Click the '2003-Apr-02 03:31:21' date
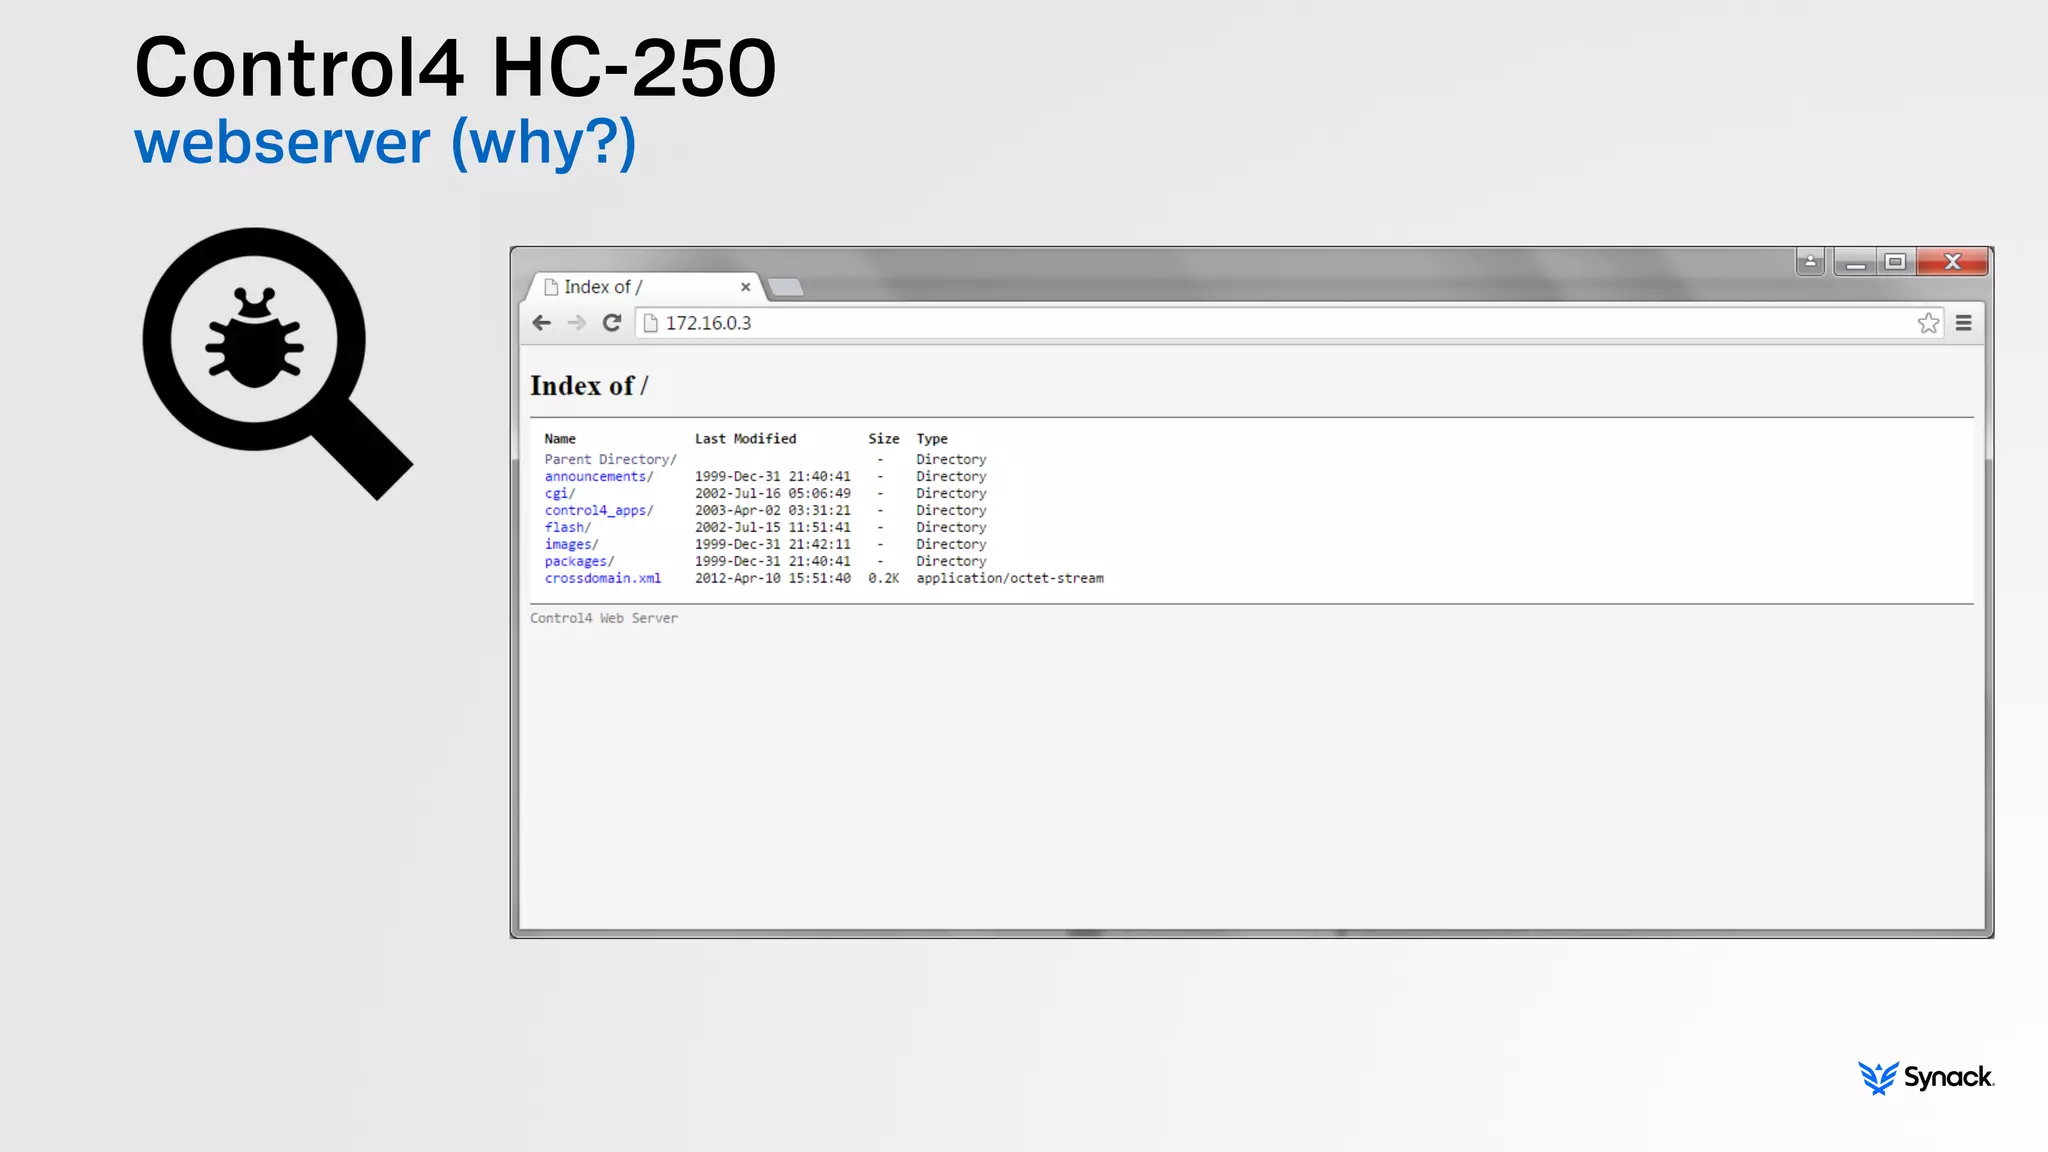 click(773, 511)
